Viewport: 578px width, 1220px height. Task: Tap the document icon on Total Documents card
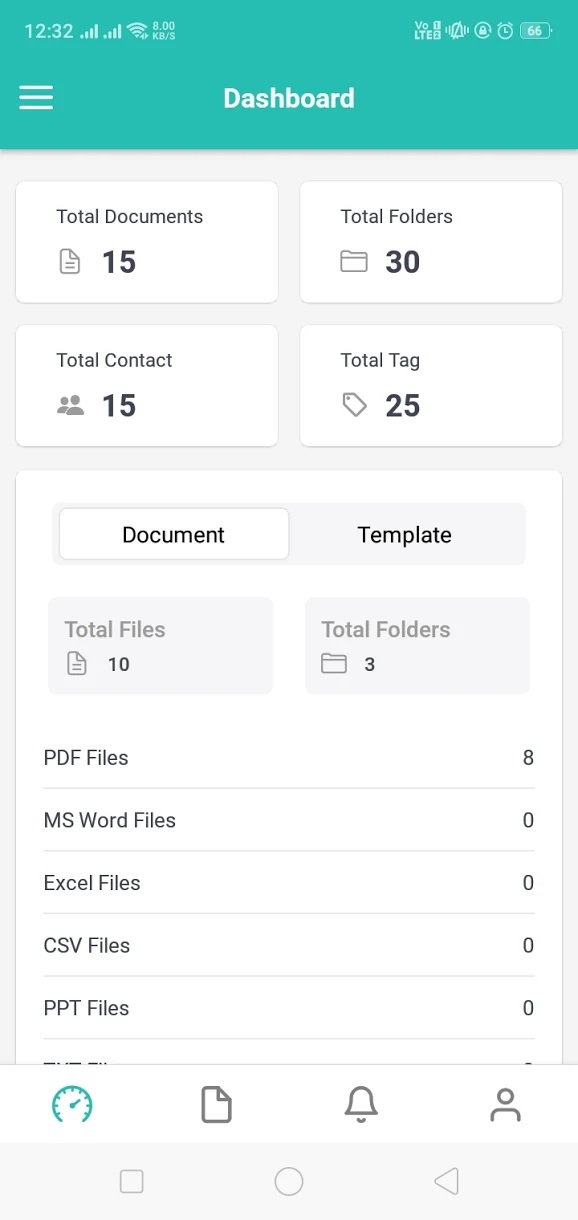pos(68,261)
